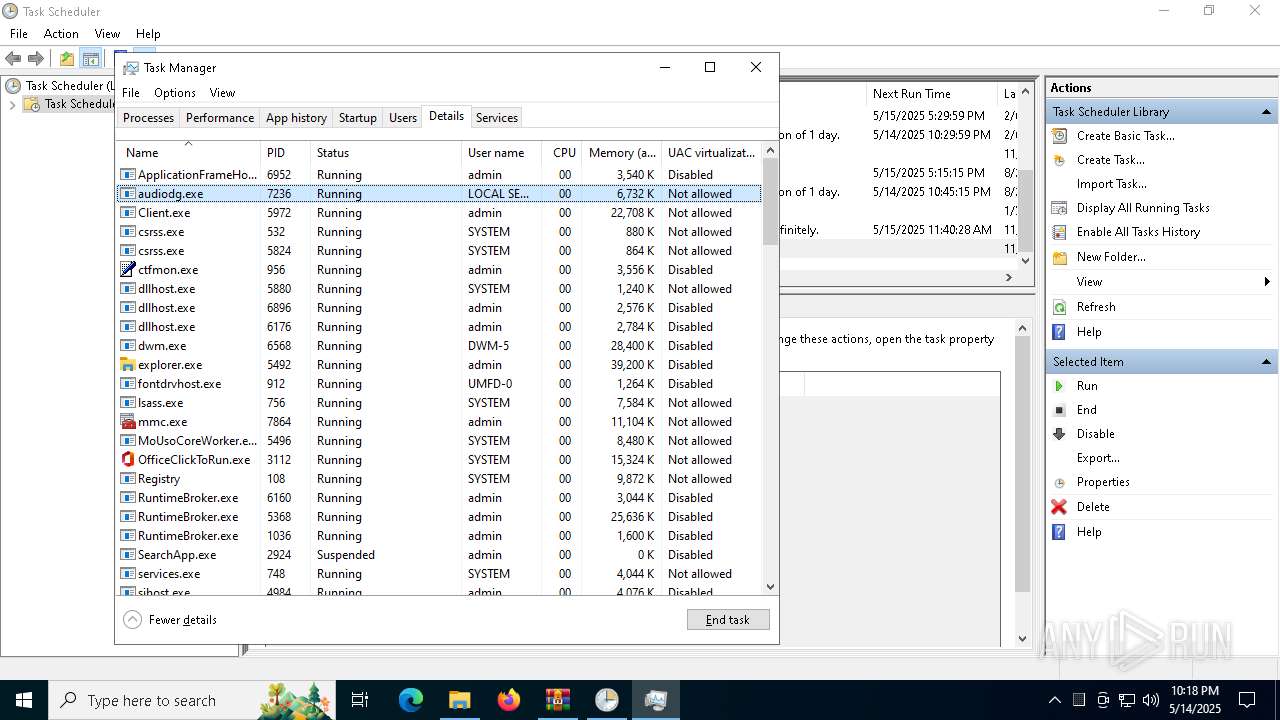Sort processes by the PID column header
The width and height of the screenshot is (1280, 720).
tap(285, 153)
